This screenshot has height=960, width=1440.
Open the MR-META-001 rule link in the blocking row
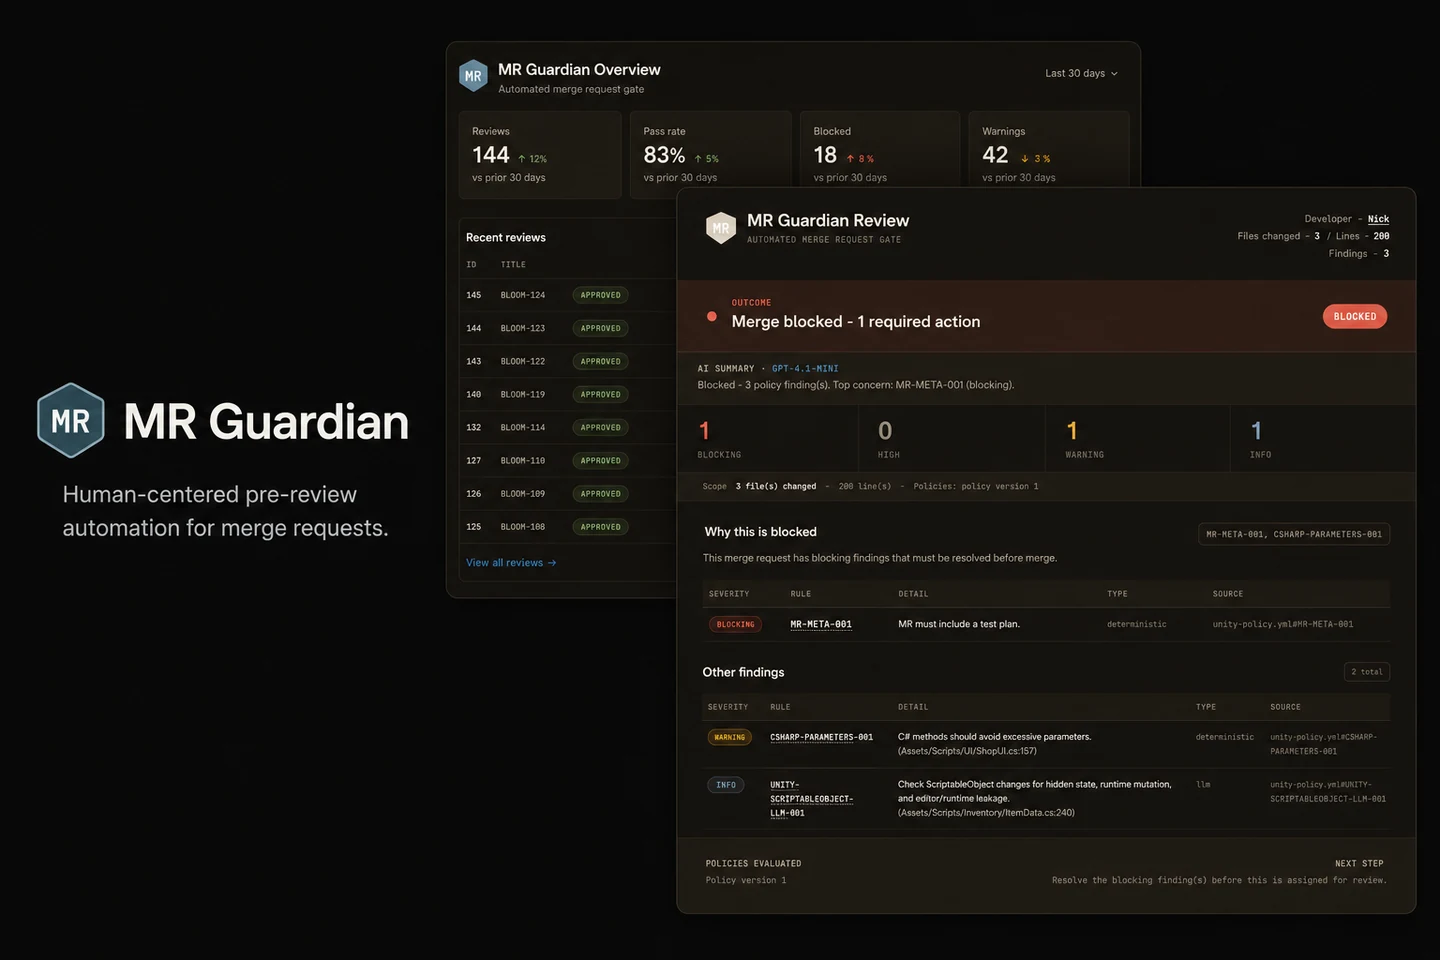pos(821,624)
